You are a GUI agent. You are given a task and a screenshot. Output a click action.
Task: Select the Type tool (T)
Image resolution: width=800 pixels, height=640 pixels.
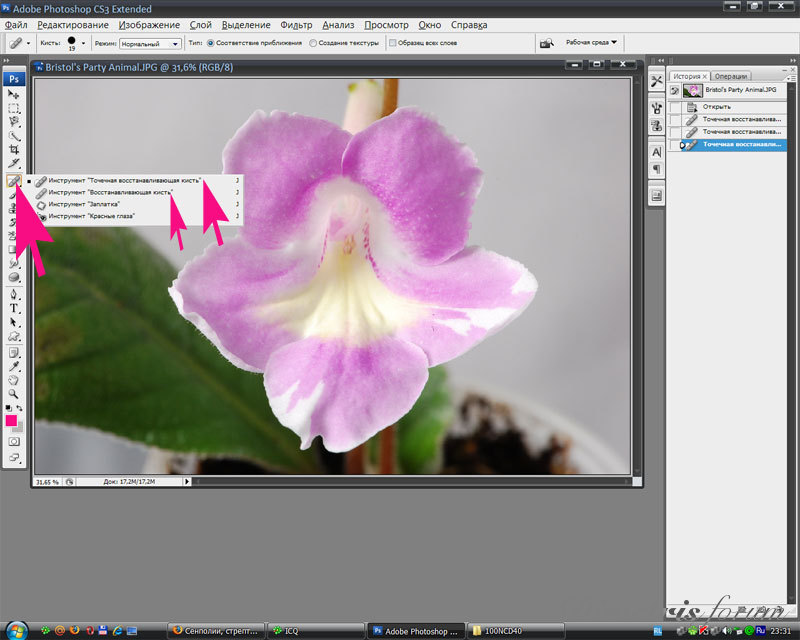tap(14, 309)
